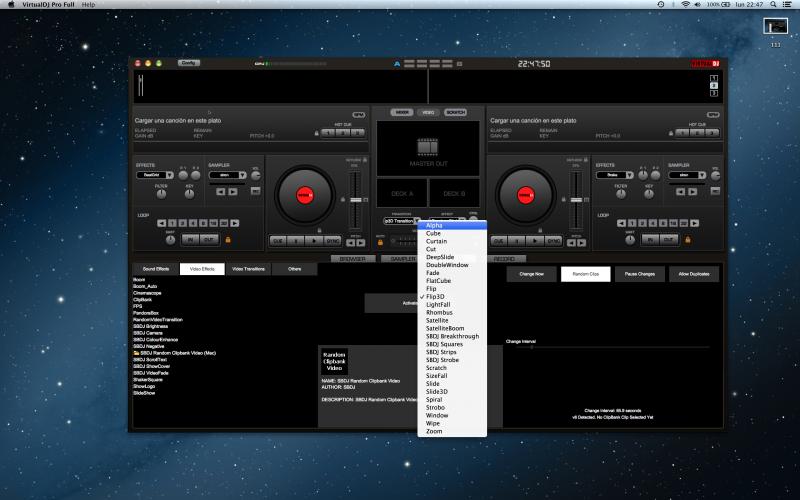Click the right deck sampler record button
The image size is (800, 500).
click(715, 191)
